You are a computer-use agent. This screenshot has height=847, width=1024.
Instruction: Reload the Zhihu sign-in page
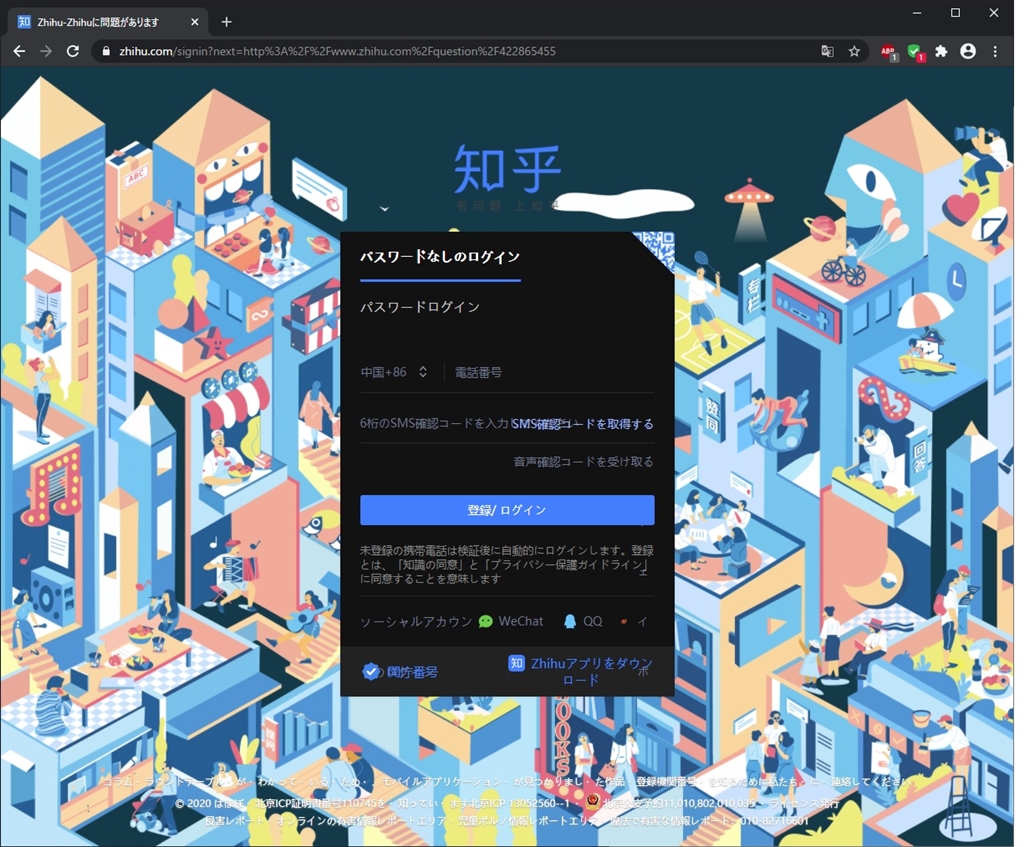[73, 51]
